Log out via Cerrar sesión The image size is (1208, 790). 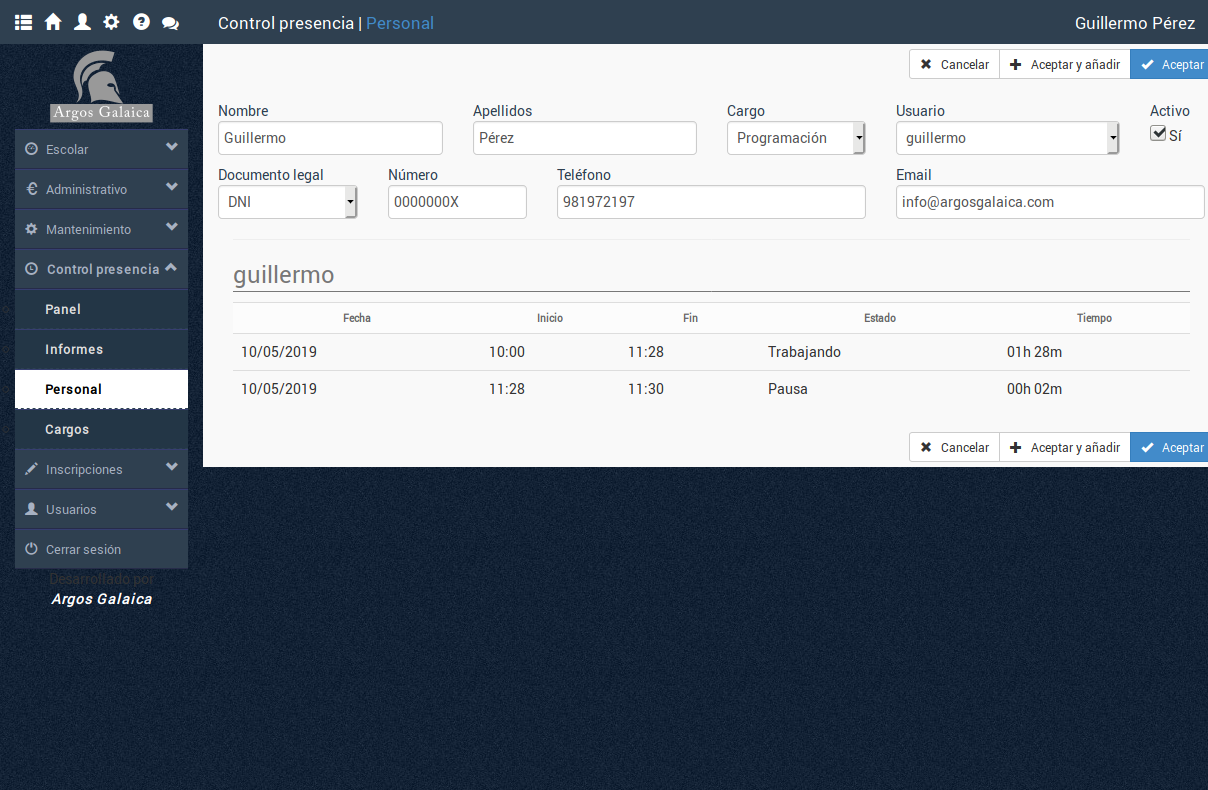click(x=101, y=549)
